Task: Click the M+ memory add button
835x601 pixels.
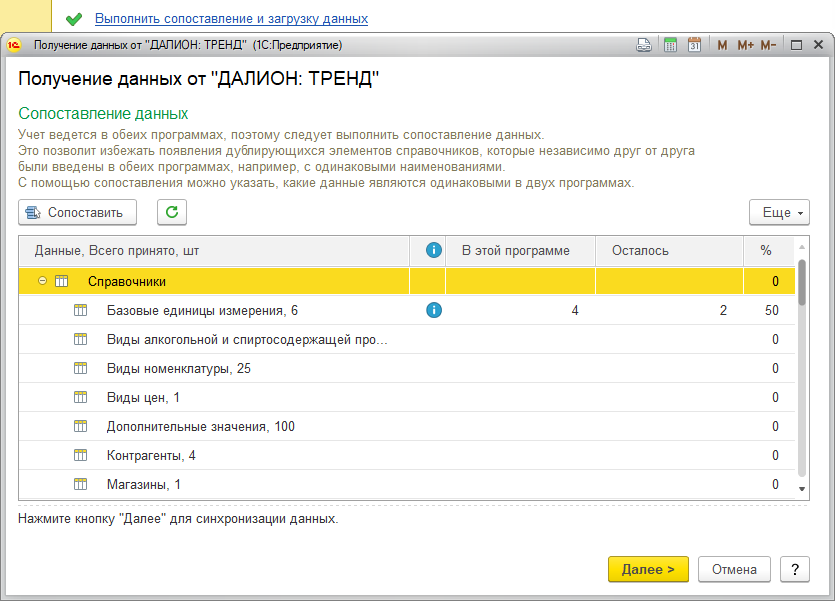Action: point(746,45)
